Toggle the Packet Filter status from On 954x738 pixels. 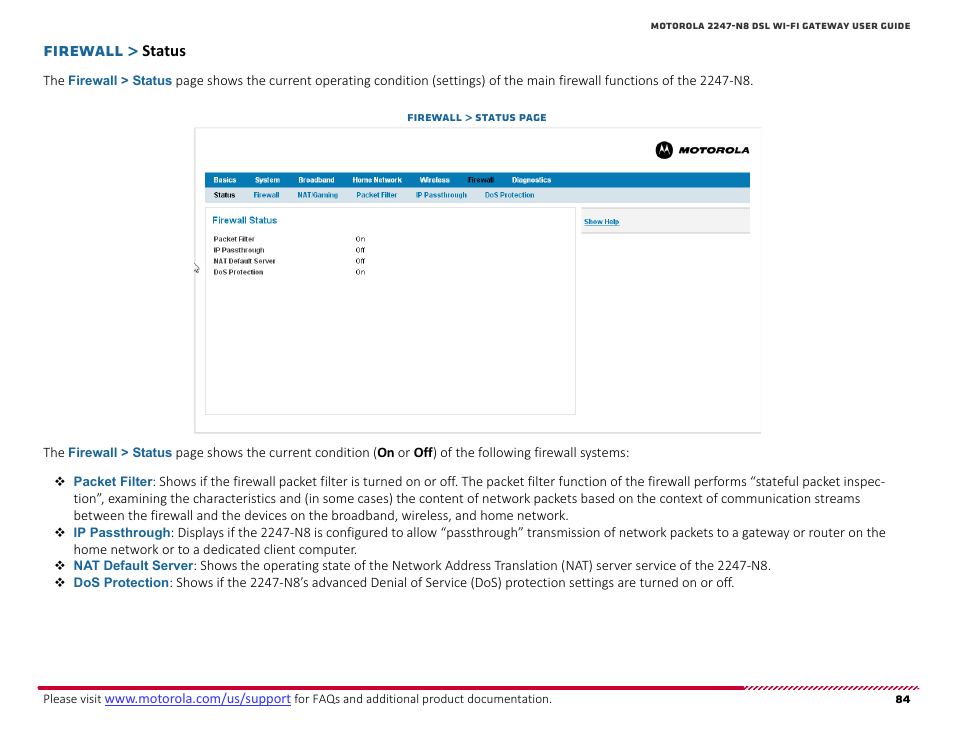click(x=360, y=239)
